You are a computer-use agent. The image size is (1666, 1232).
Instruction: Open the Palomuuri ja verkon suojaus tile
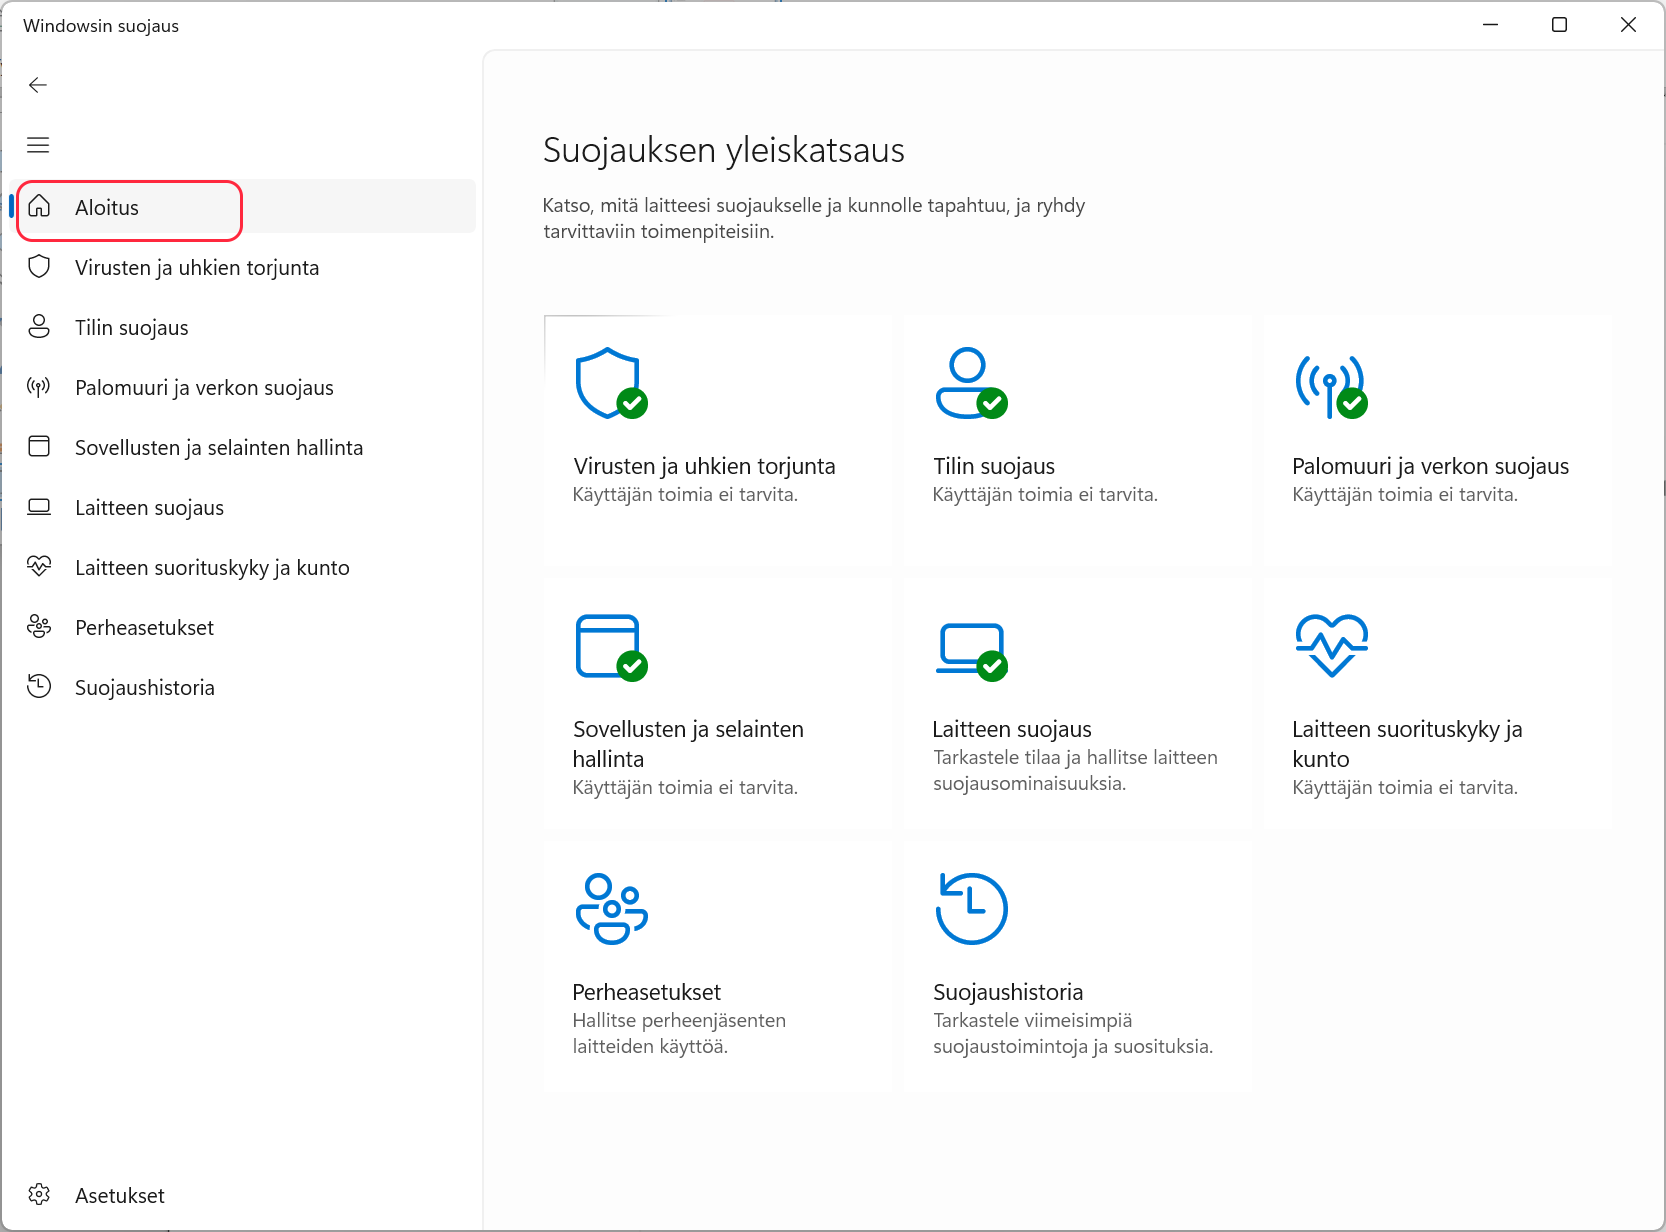[x=1430, y=466]
